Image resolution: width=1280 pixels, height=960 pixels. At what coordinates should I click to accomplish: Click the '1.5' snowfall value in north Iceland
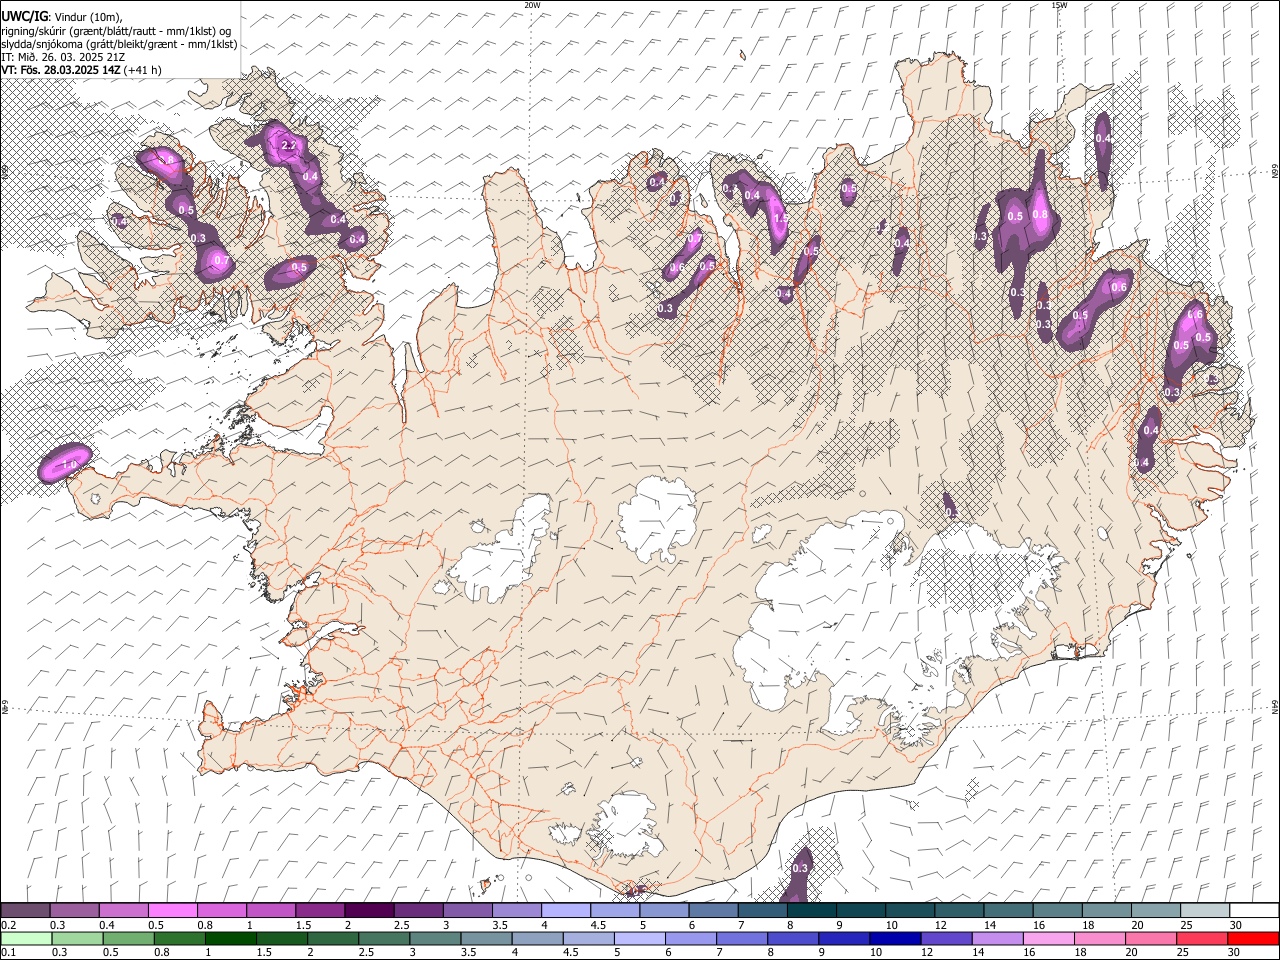(x=781, y=217)
